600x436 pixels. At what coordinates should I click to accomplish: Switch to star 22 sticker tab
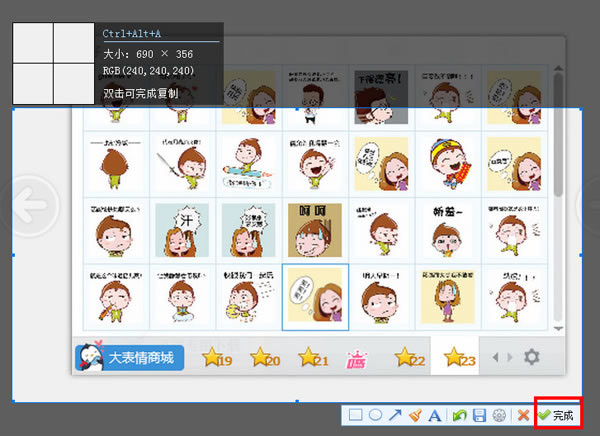click(410, 358)
